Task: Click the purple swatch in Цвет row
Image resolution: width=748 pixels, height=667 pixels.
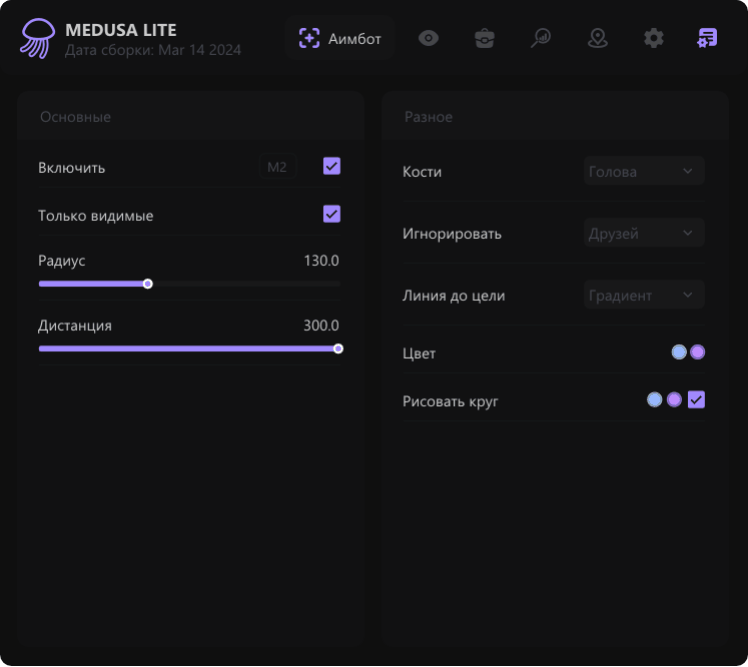Action: tap(698, 352)
